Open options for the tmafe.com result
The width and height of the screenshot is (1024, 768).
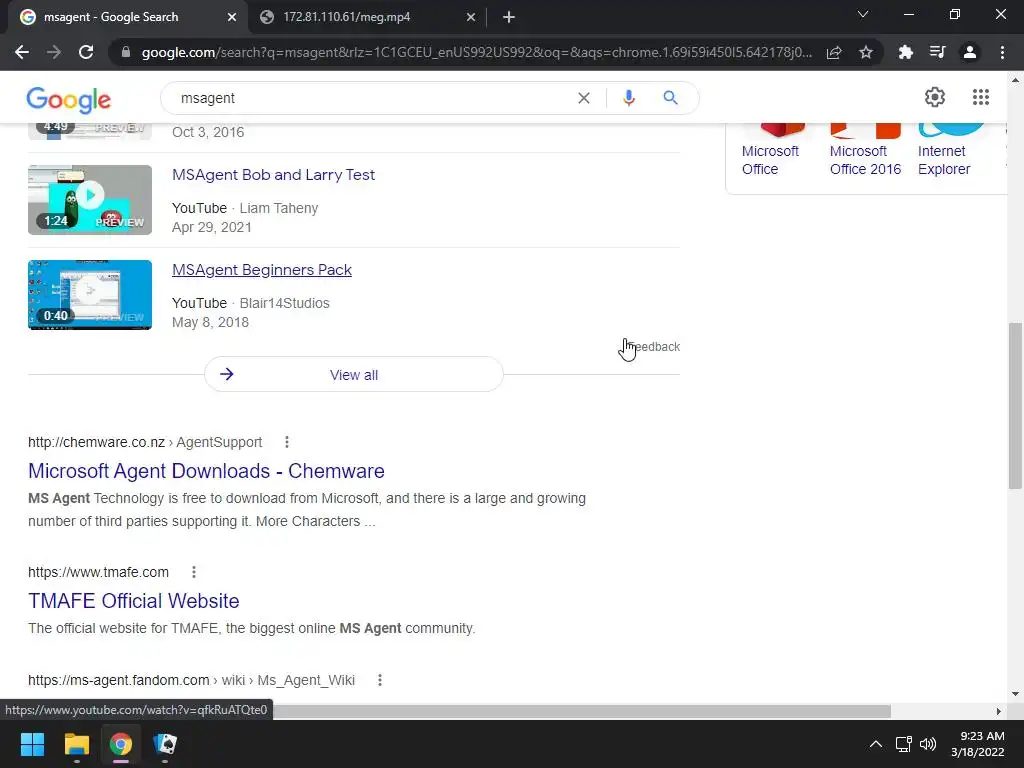[194, 572]
